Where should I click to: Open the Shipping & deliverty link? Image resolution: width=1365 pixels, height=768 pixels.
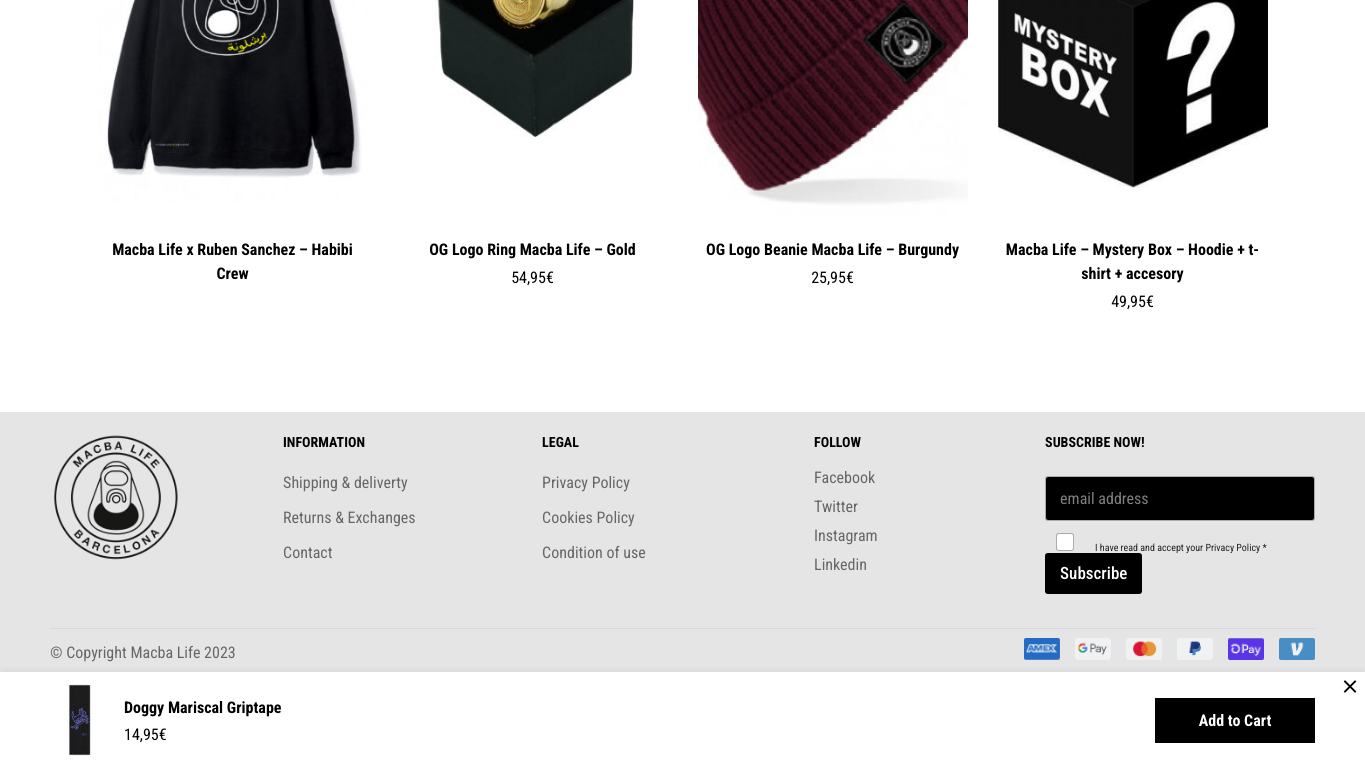click(x=345, y=482)
